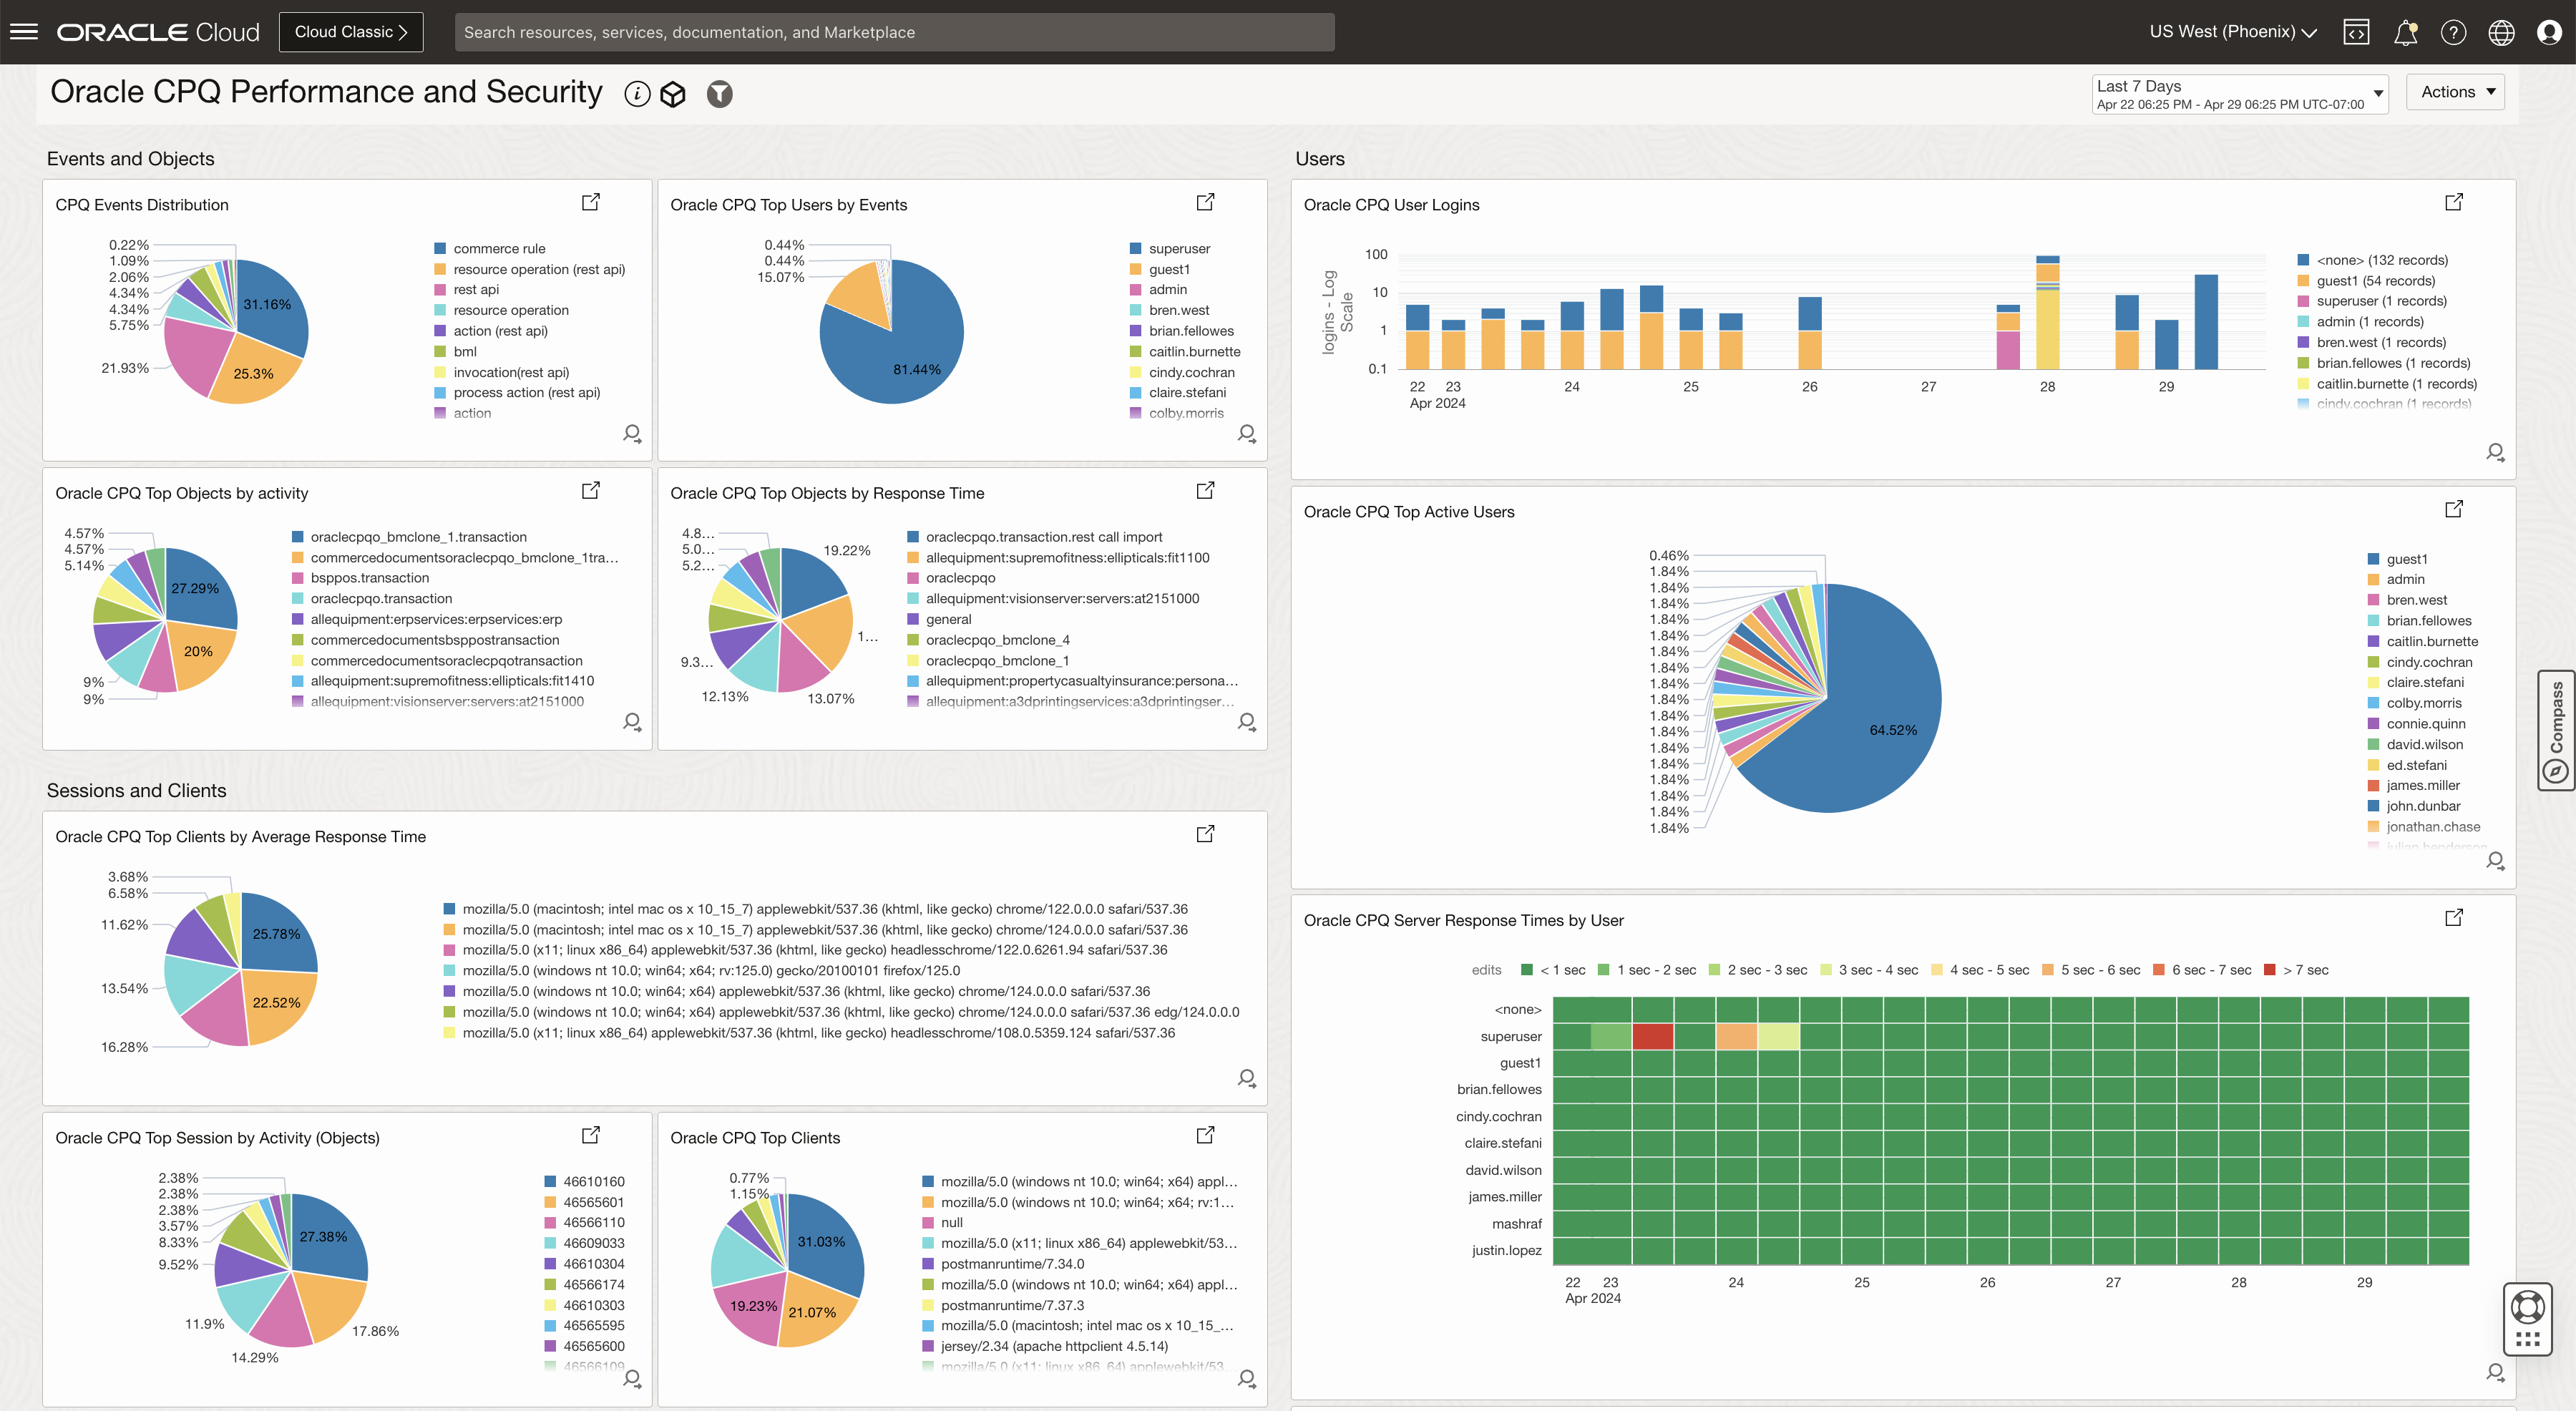This screenshot has width=2576, height=1411.
Task: Open the language globe icon
Action: click(2501, 32)
